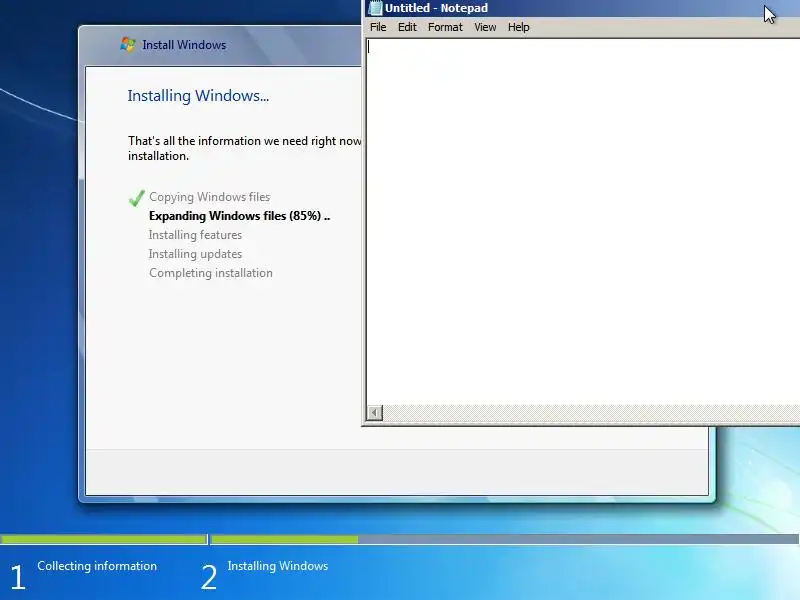Click 'Expanding Windows files (85%)' step
This screenshot has height=600, width=800.
239,216
